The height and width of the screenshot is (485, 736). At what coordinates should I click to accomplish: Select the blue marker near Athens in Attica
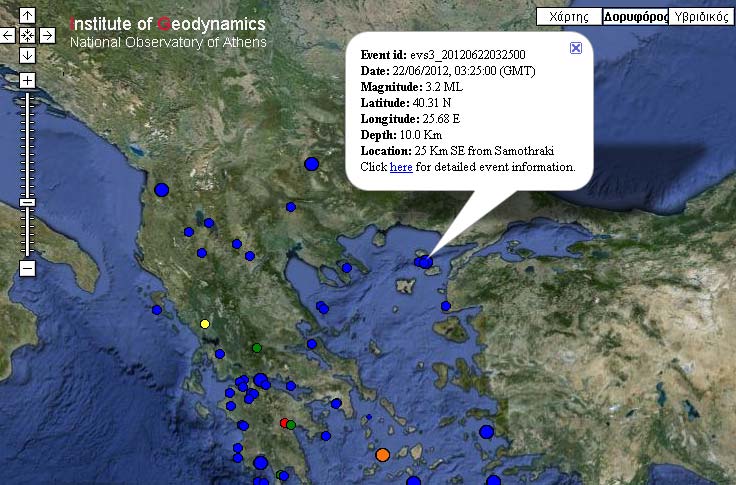coord(336,403)
